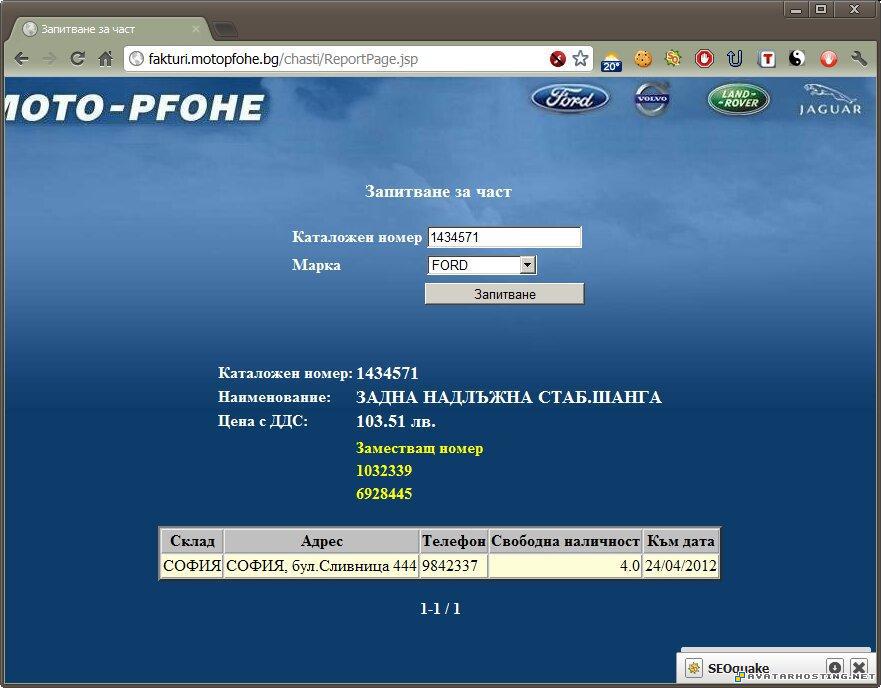Screen dimensions: 881x688
Task: Click the Каталожен номер input field
Action: pyautogui.click(x=504, y=237)
